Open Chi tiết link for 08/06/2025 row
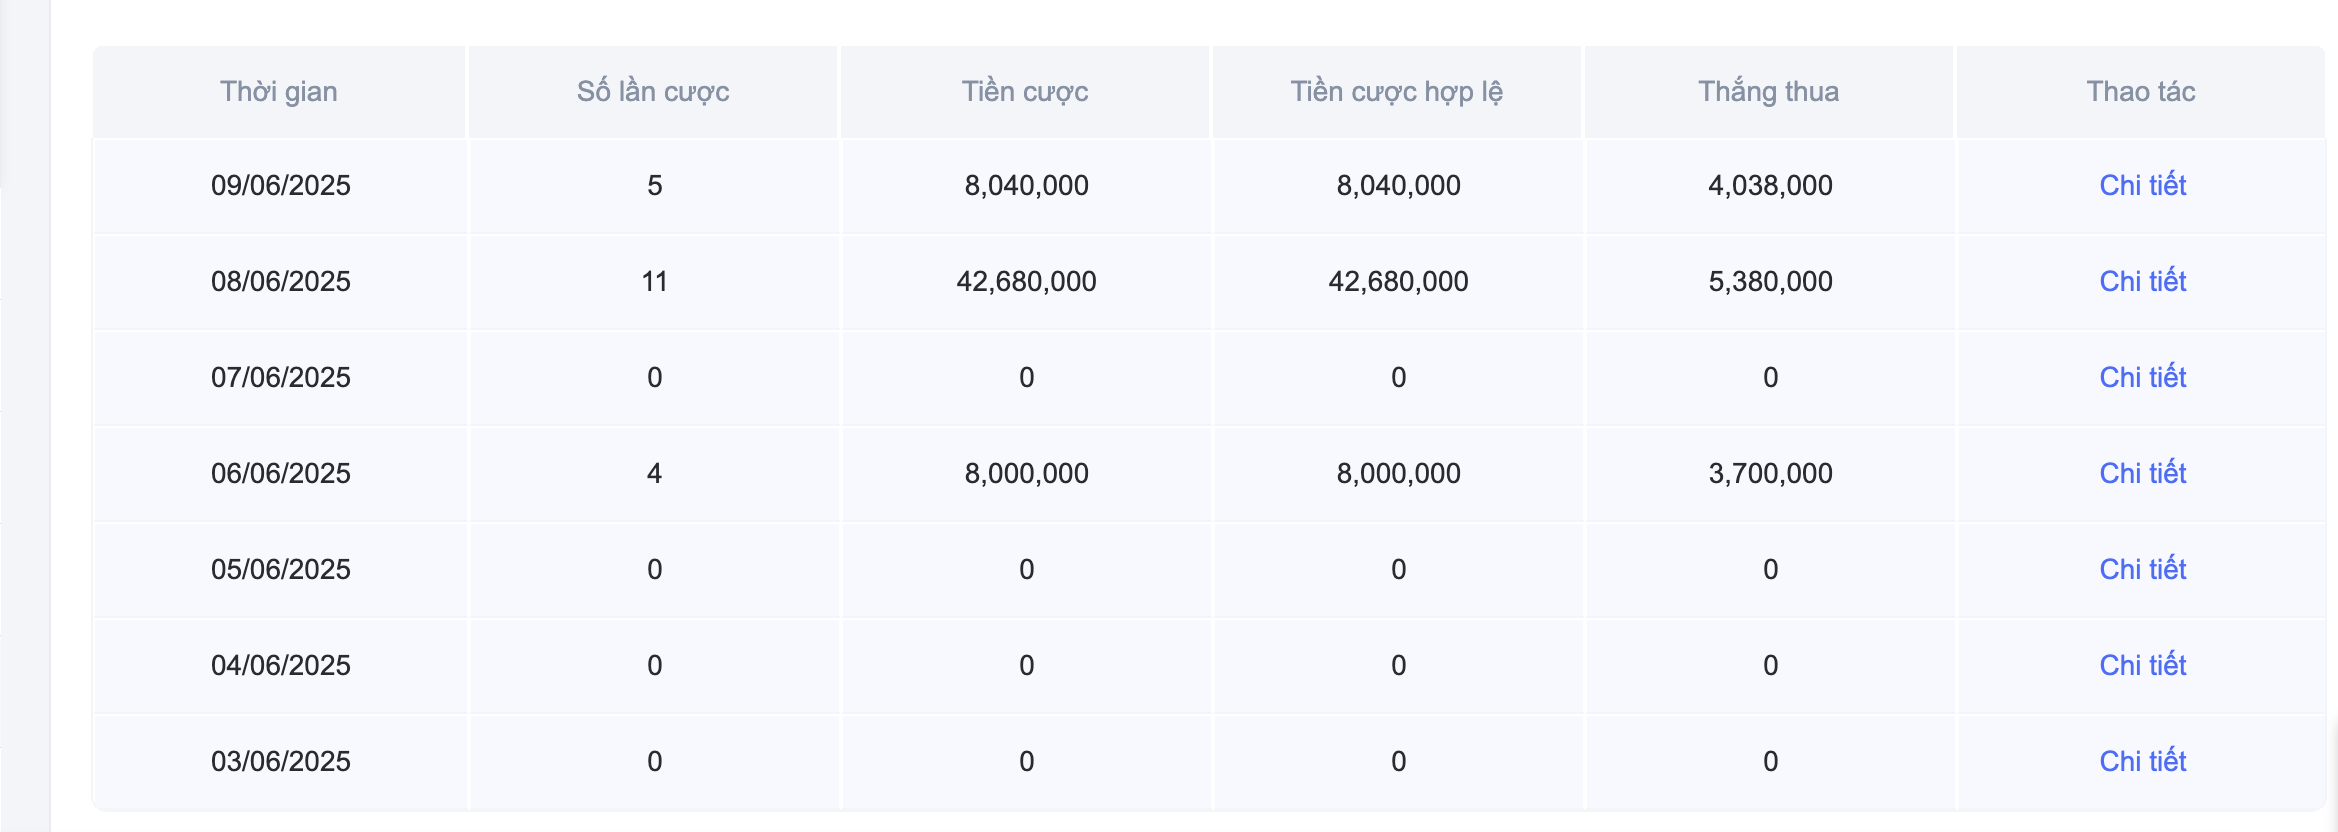Viewport: 2338px width, 832px height. click(x=2142, y=281)
